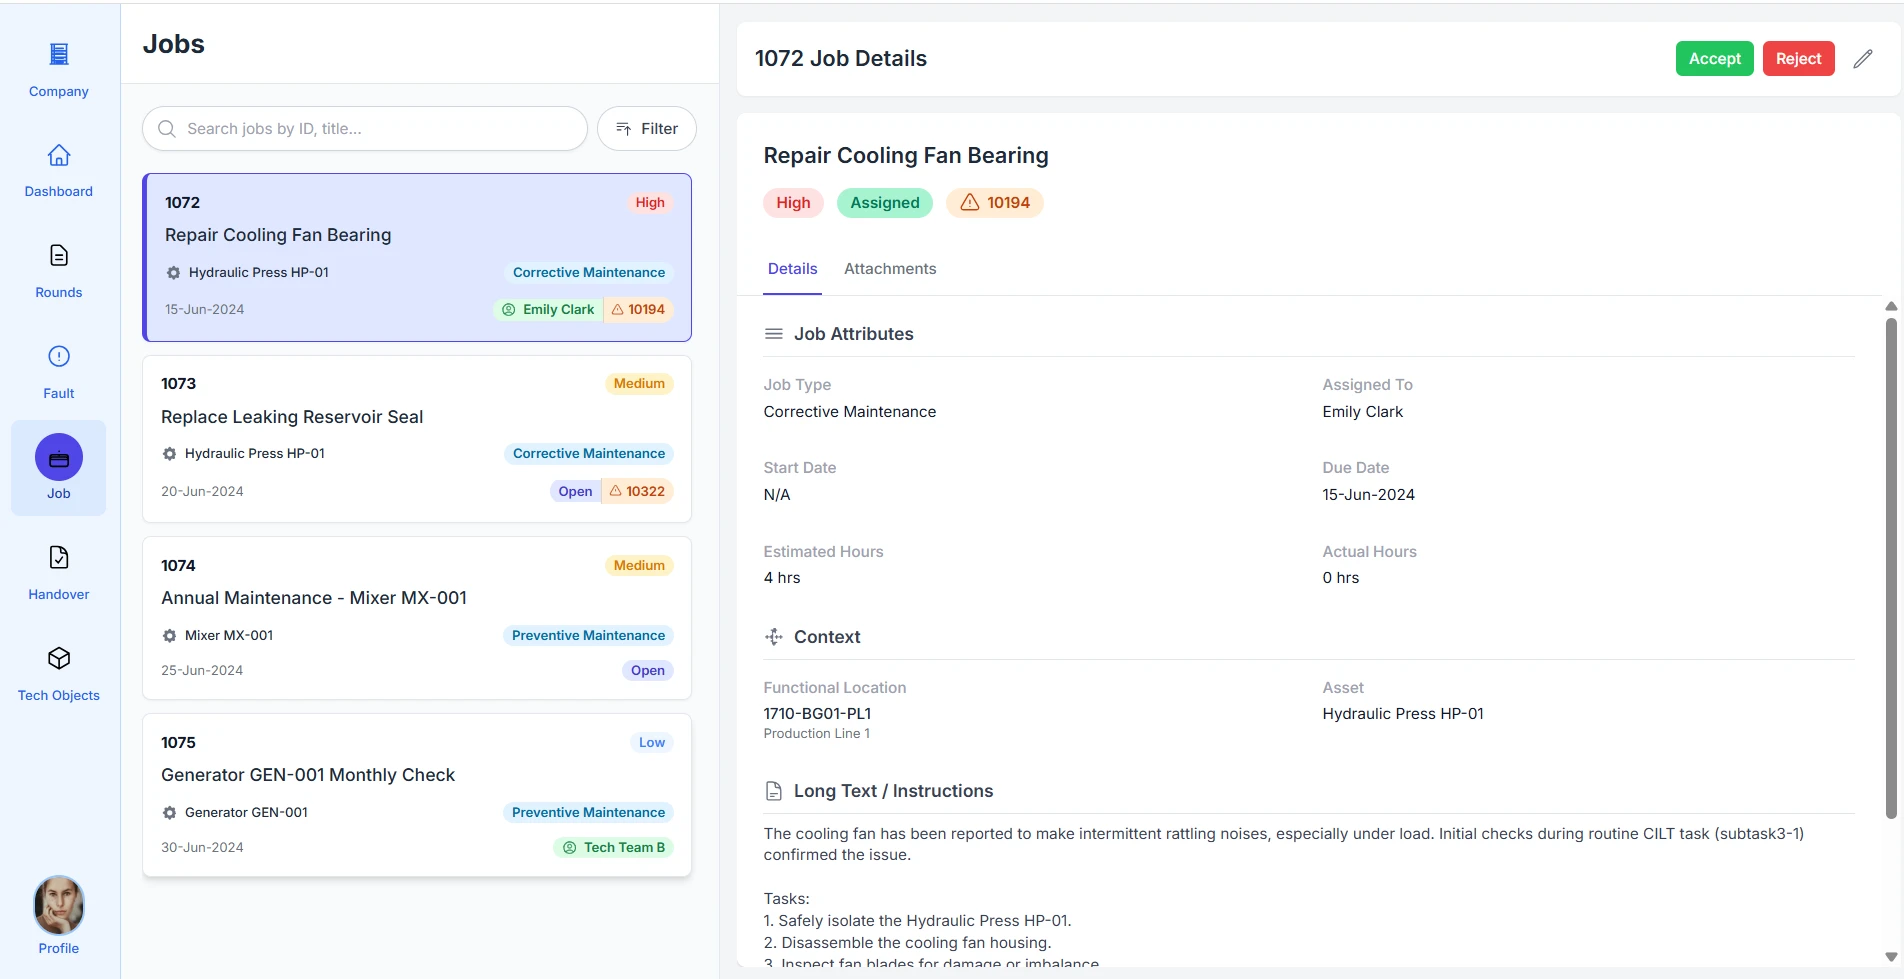Viewport: 1904px width, 979px height.
Task: Open the Rounds document icon
Action: coord(59,256)
